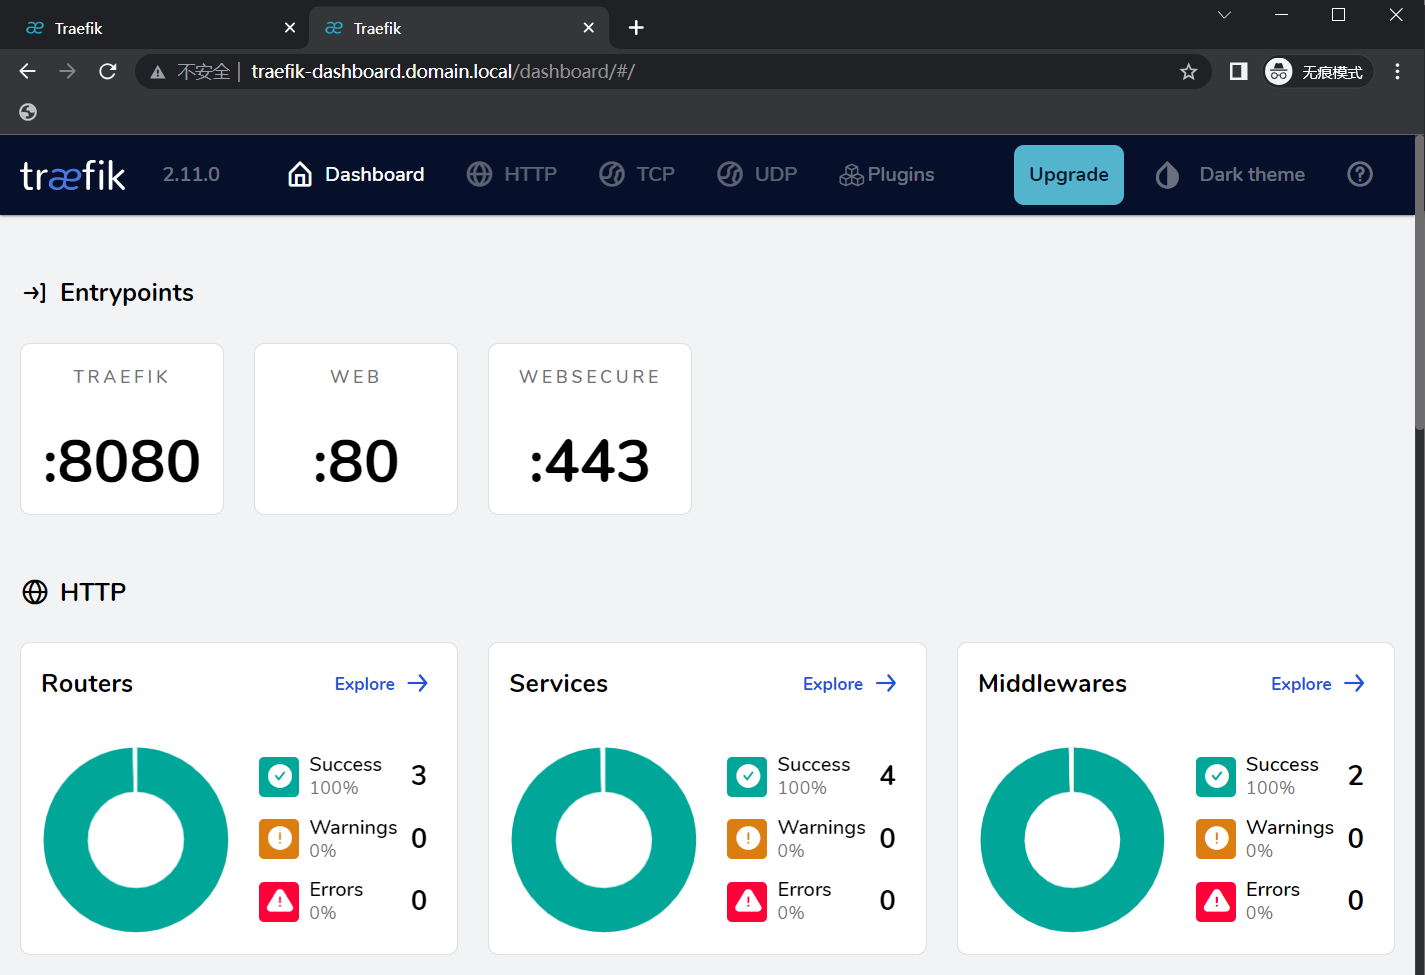Click the Dark theme droplet icon
The image size is (1425, 975).
click(1167, 175)
